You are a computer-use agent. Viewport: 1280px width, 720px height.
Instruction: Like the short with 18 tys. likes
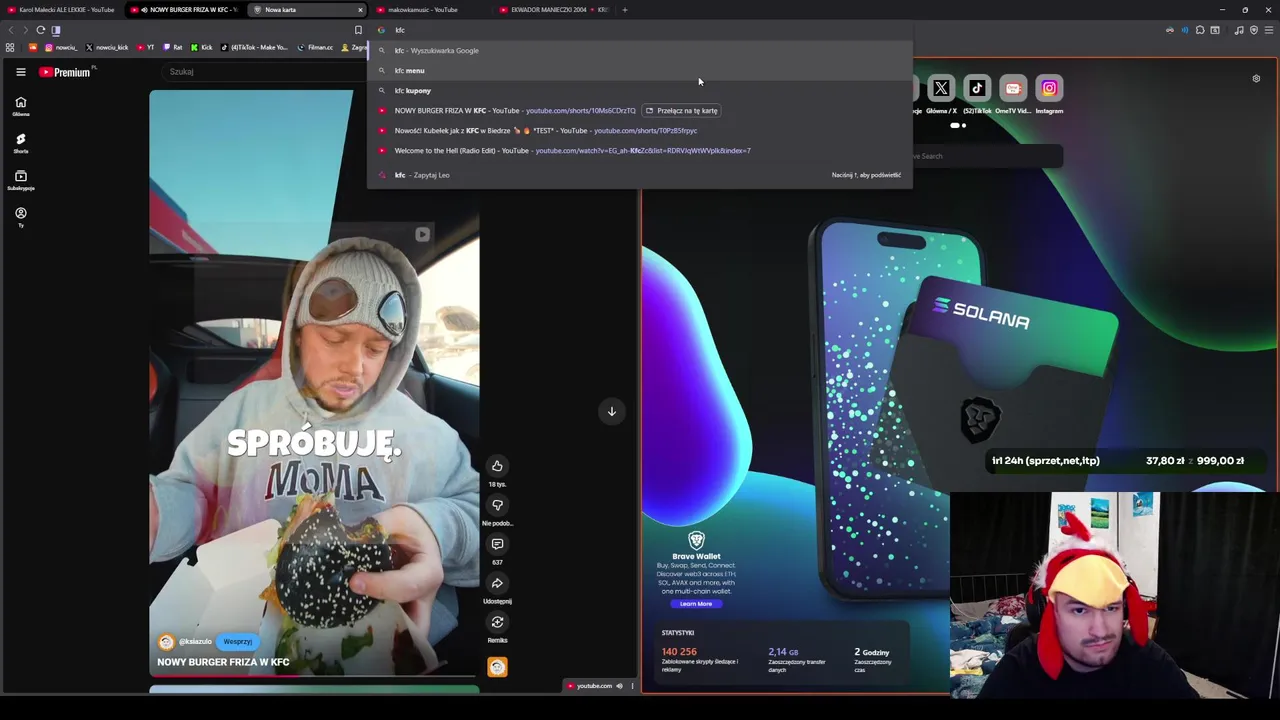[497, 466]
